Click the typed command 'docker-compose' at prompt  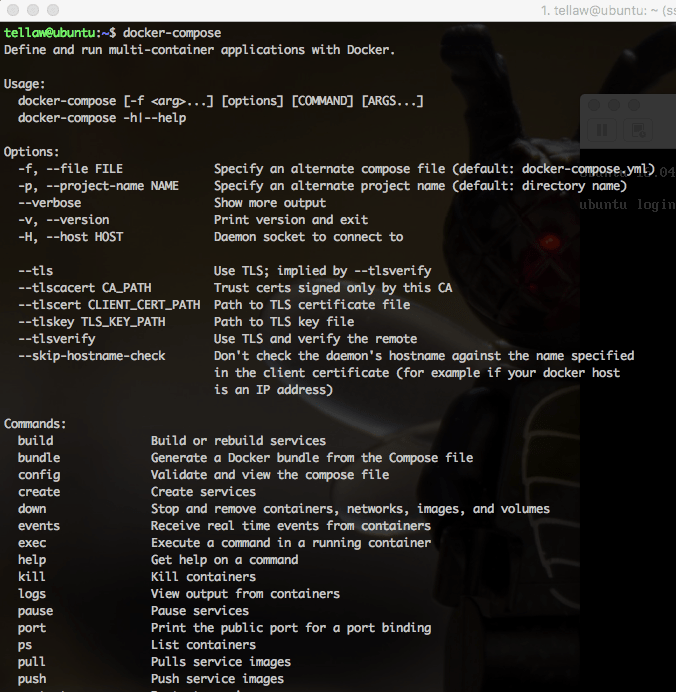click(172, 33)
